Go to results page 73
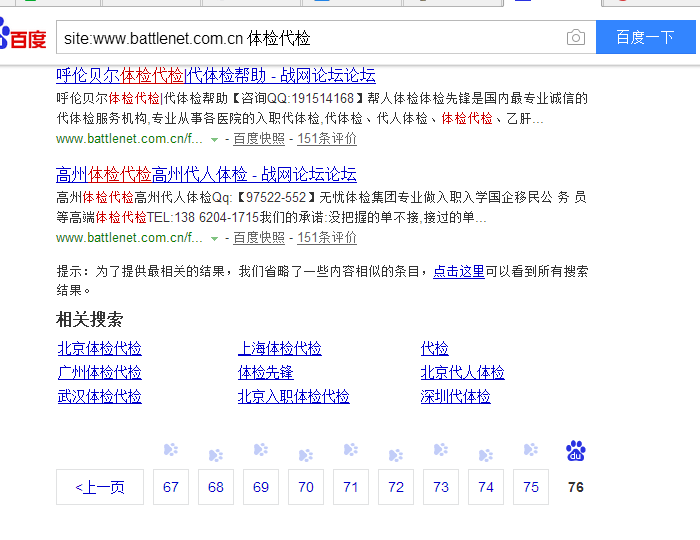 coord(441,487)
